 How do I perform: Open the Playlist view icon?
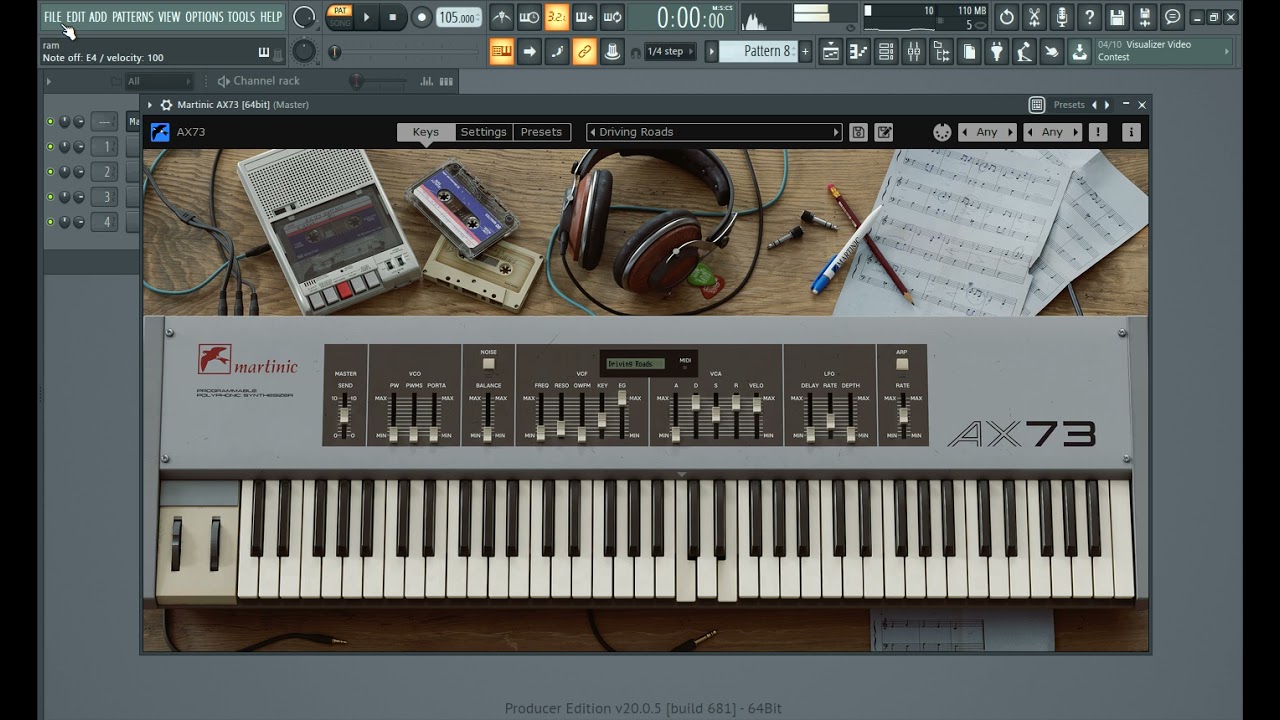pyautogui.click(x=830, y=52)
